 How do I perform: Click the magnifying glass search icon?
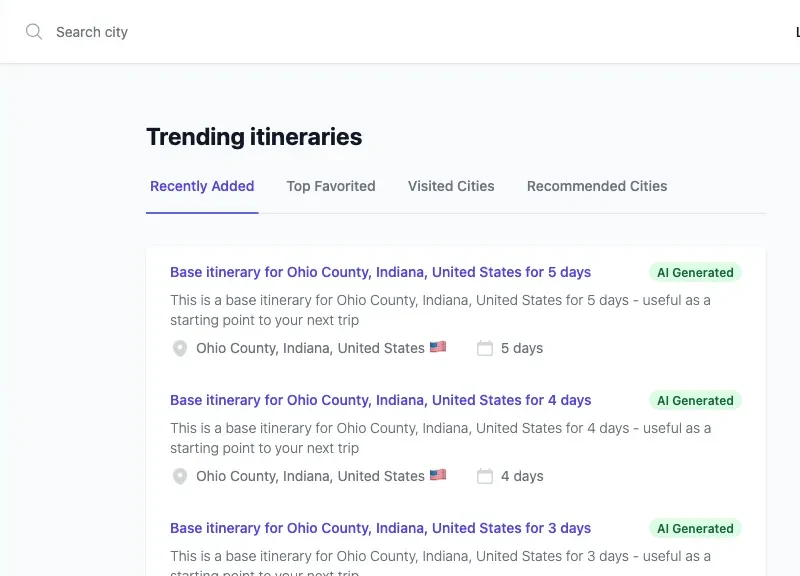click(x=34, y=32)
